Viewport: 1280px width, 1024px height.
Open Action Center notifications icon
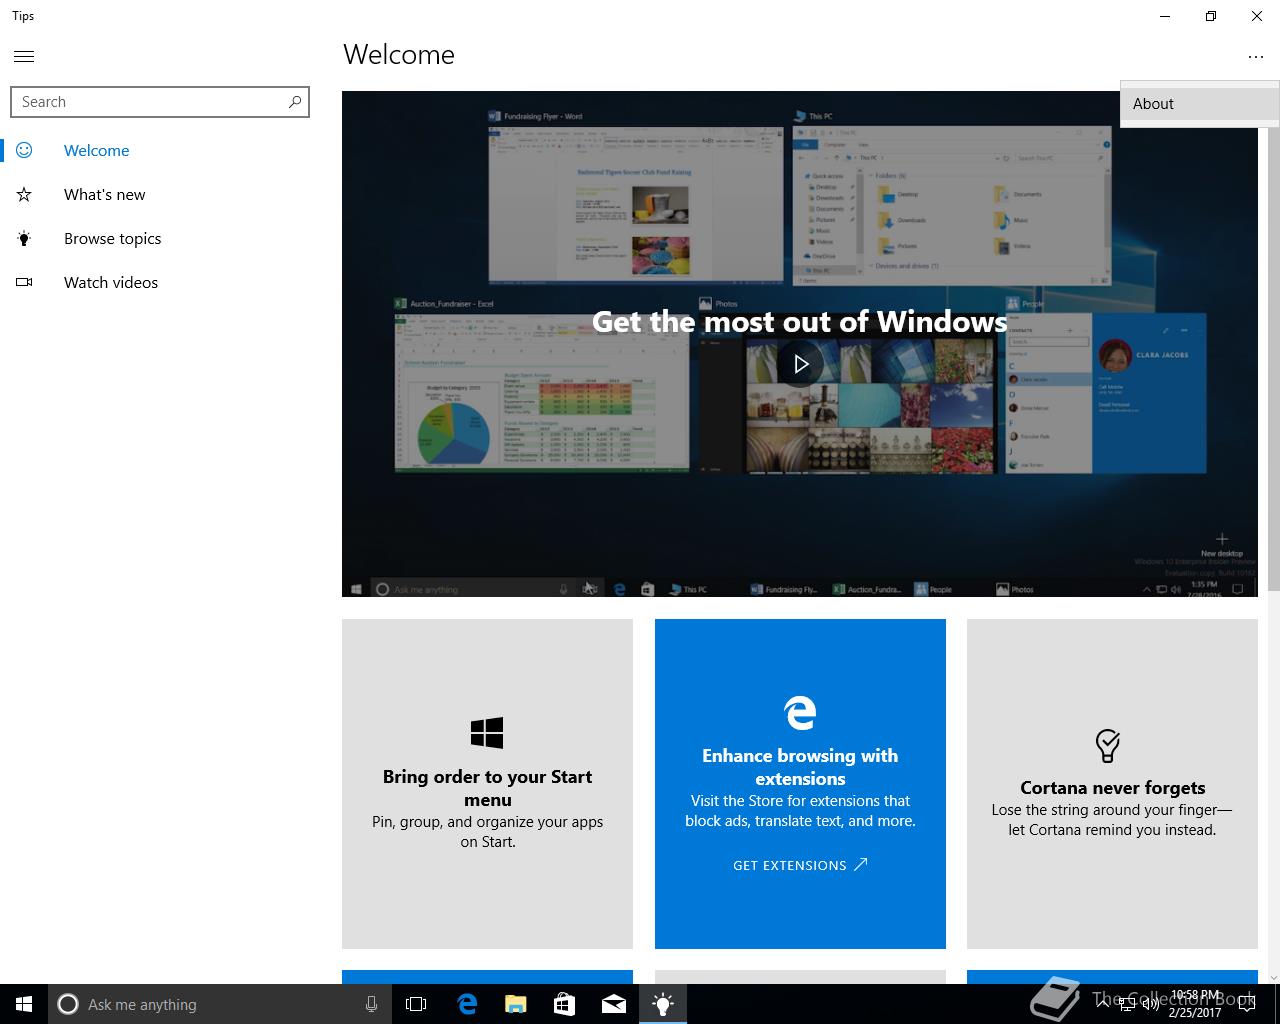1248,1004
